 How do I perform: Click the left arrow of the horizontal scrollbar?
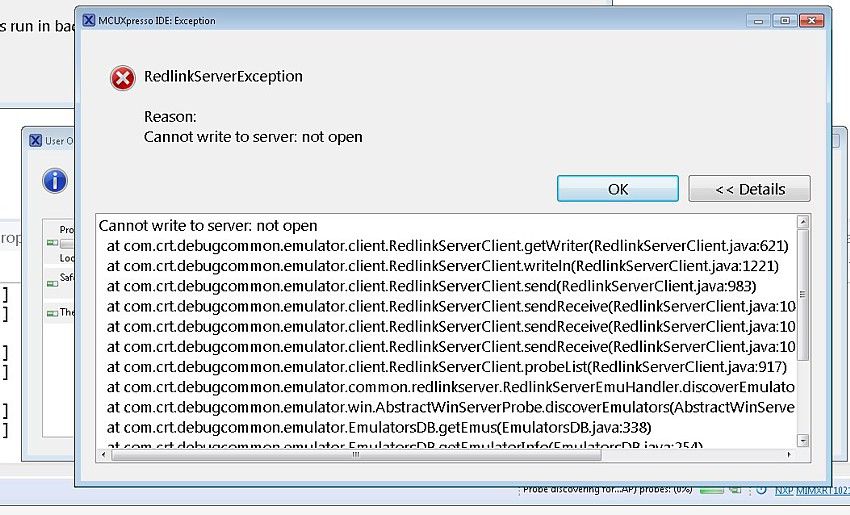coord(104,455)
